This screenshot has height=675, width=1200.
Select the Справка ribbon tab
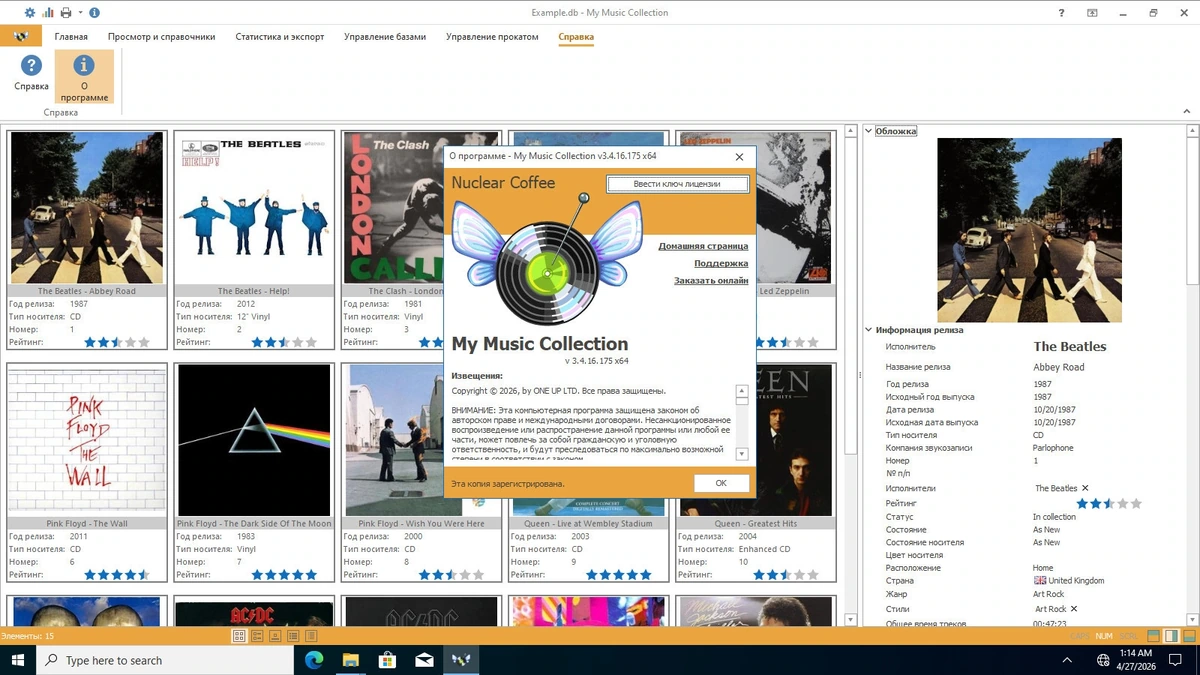click(576, 37)
